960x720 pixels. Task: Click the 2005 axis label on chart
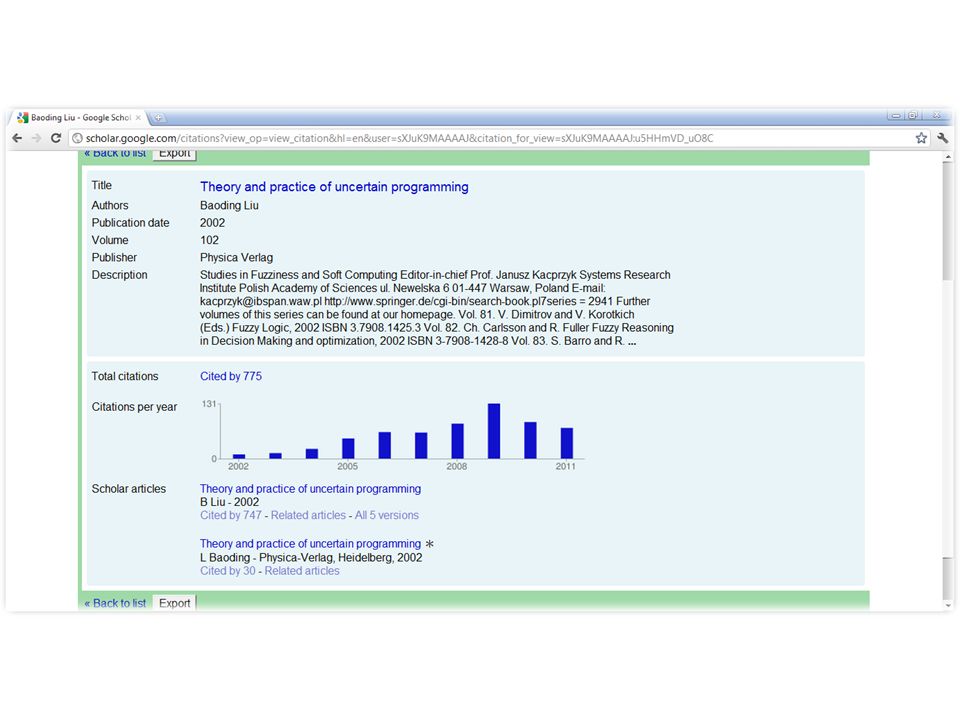pos(347,467)
